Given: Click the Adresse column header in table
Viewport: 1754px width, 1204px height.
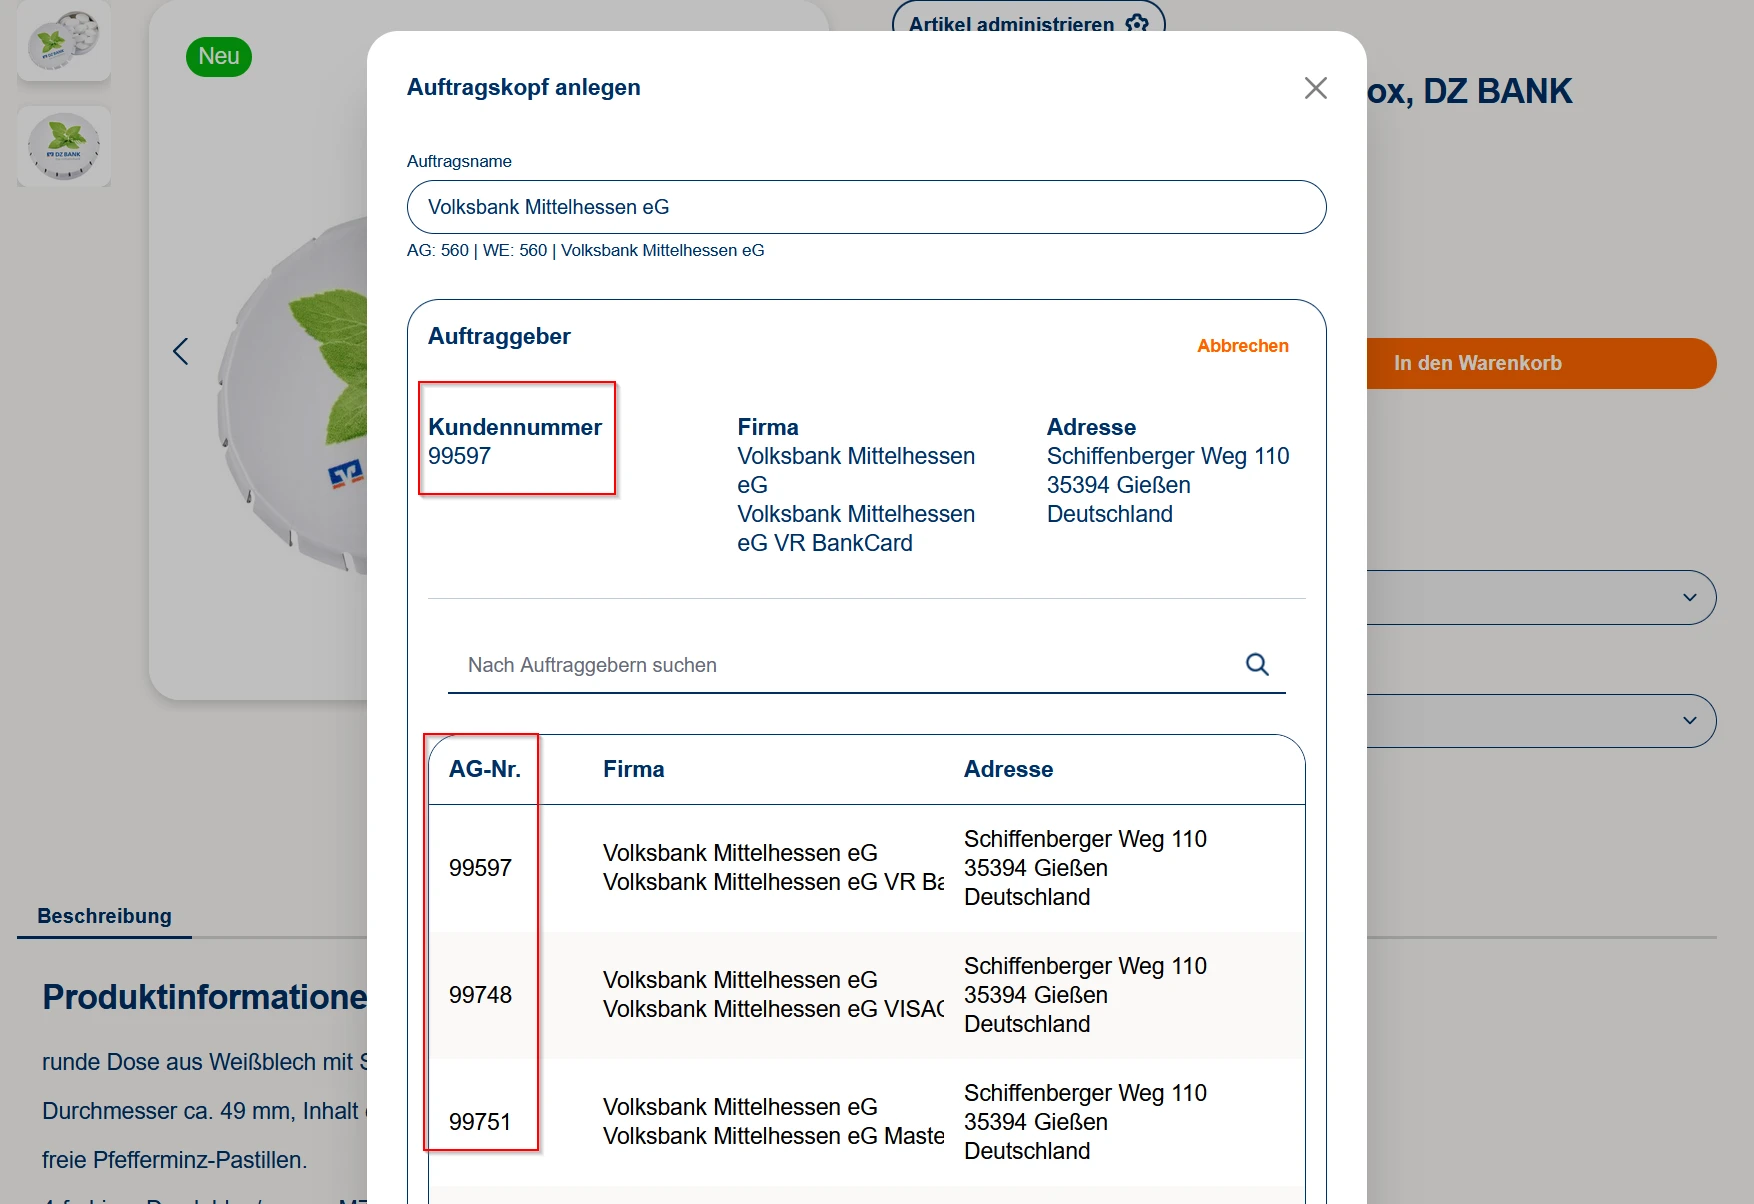Looking at the screenshot, I should (1008, 769).
